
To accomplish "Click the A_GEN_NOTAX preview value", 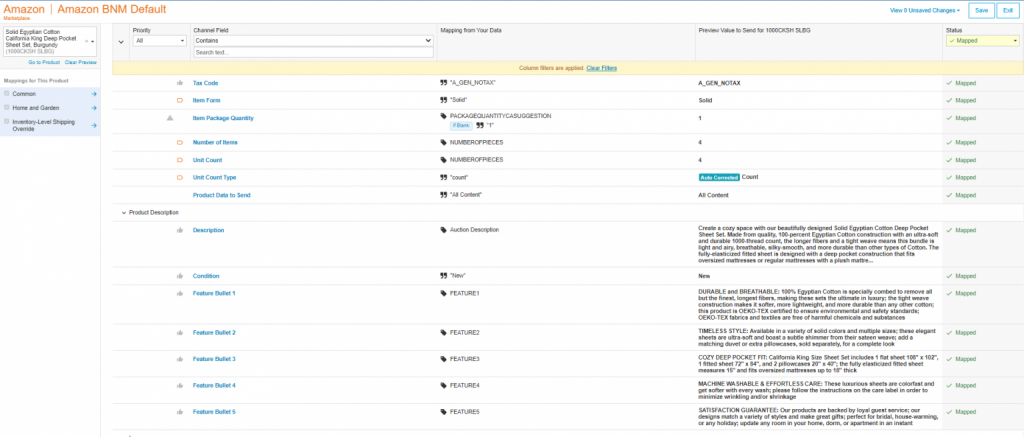I will pos(720,83).
